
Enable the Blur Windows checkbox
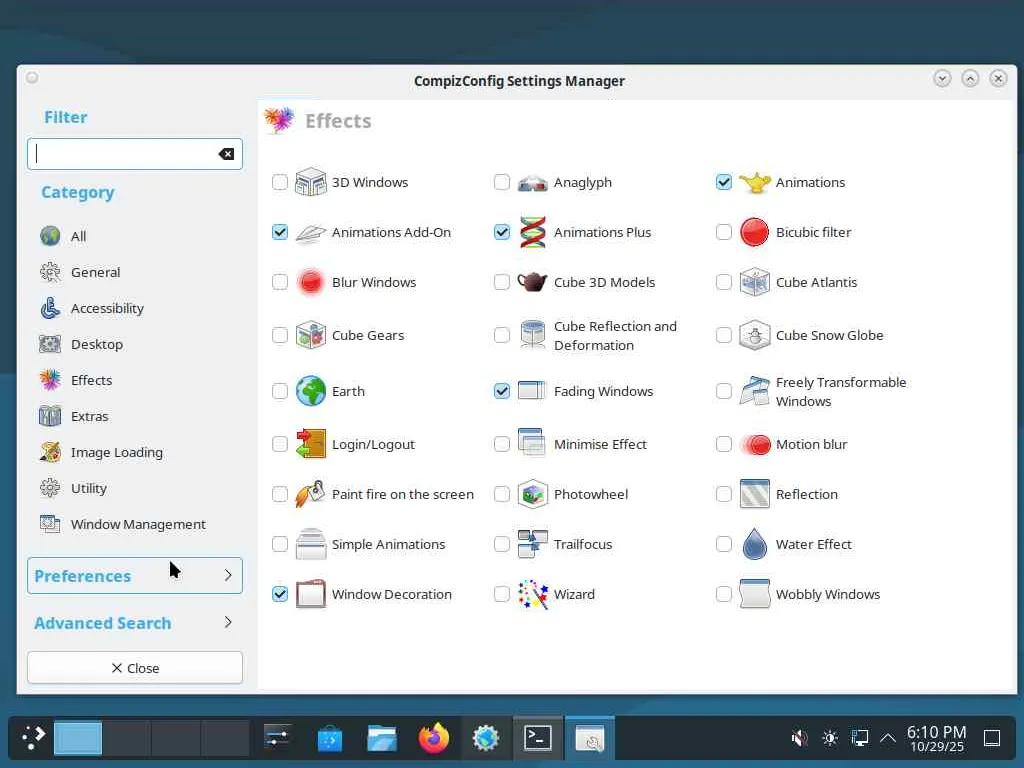[280, 282]
